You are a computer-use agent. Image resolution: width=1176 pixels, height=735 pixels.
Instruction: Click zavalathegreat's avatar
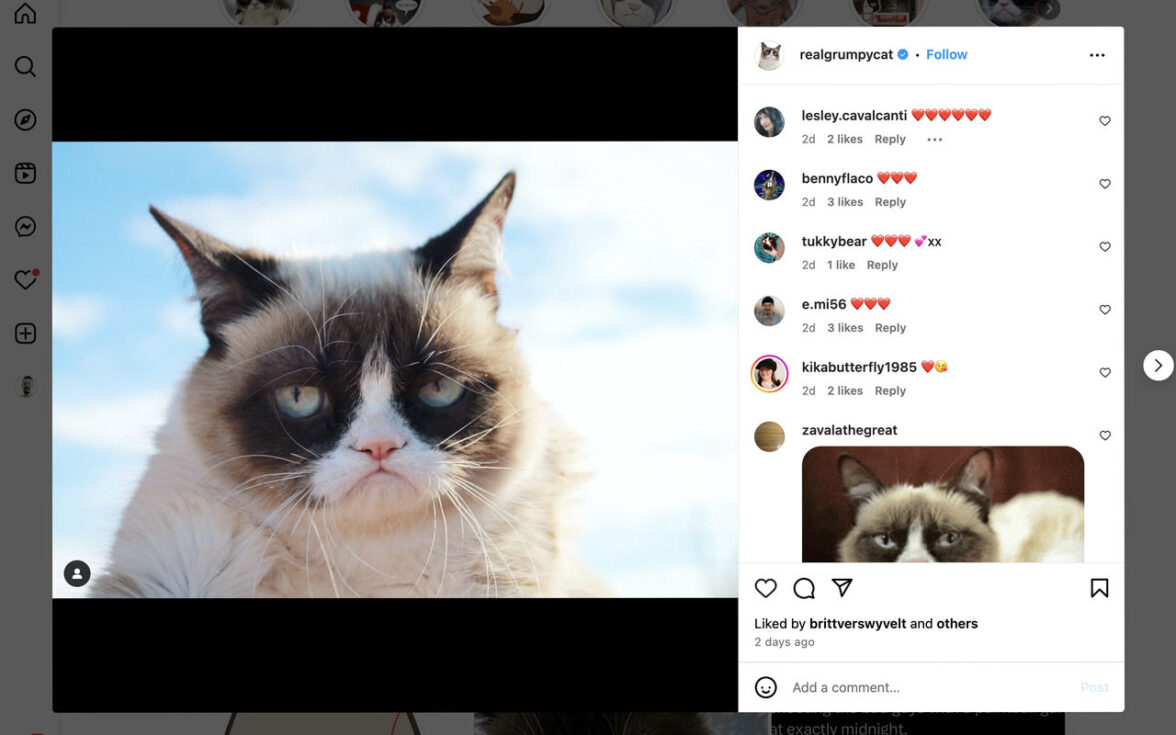[770, 436]
